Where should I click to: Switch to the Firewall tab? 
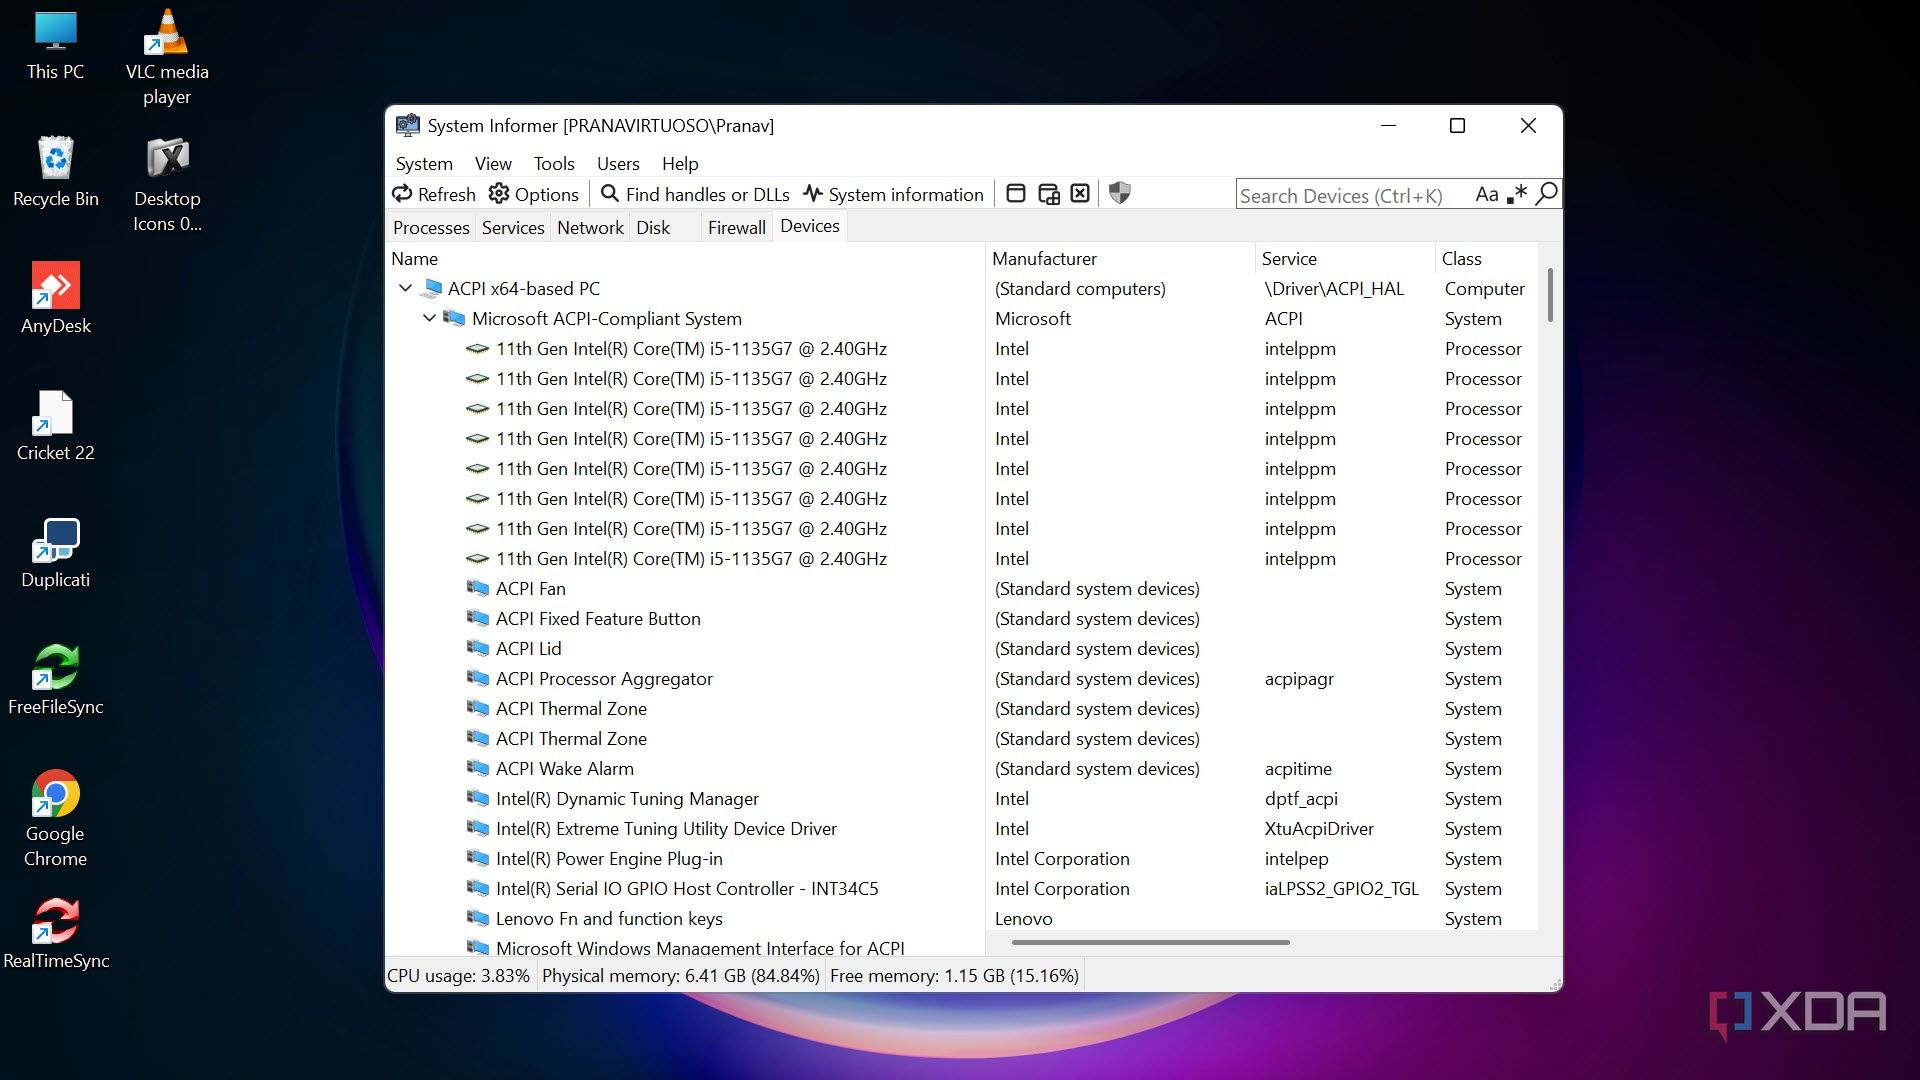tap(737, 227)
